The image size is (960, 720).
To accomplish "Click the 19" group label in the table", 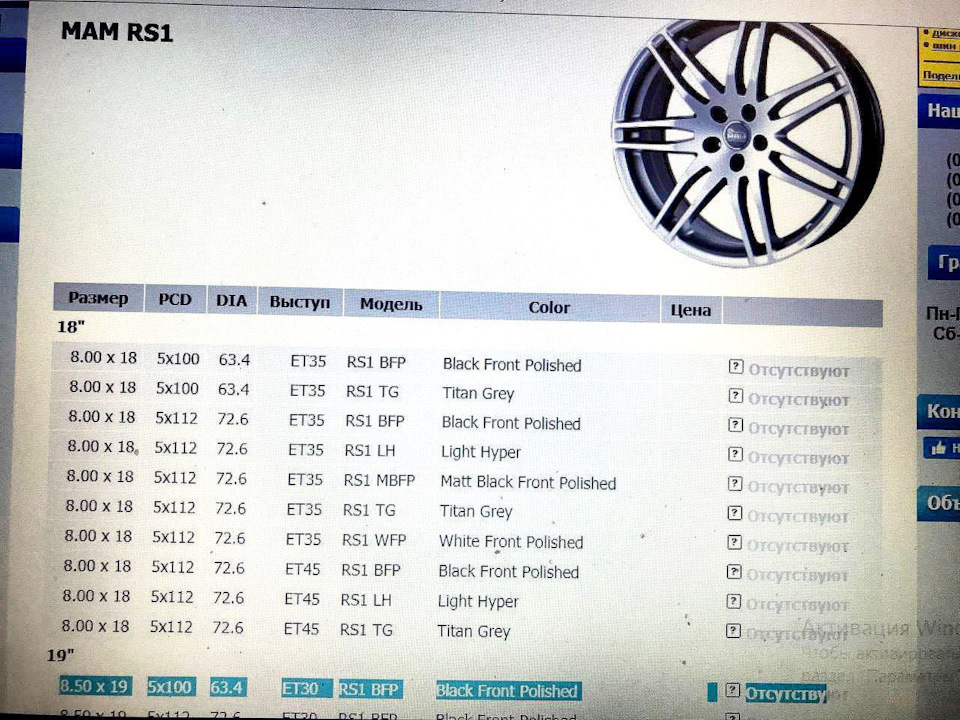I will [x=61, y=655].
